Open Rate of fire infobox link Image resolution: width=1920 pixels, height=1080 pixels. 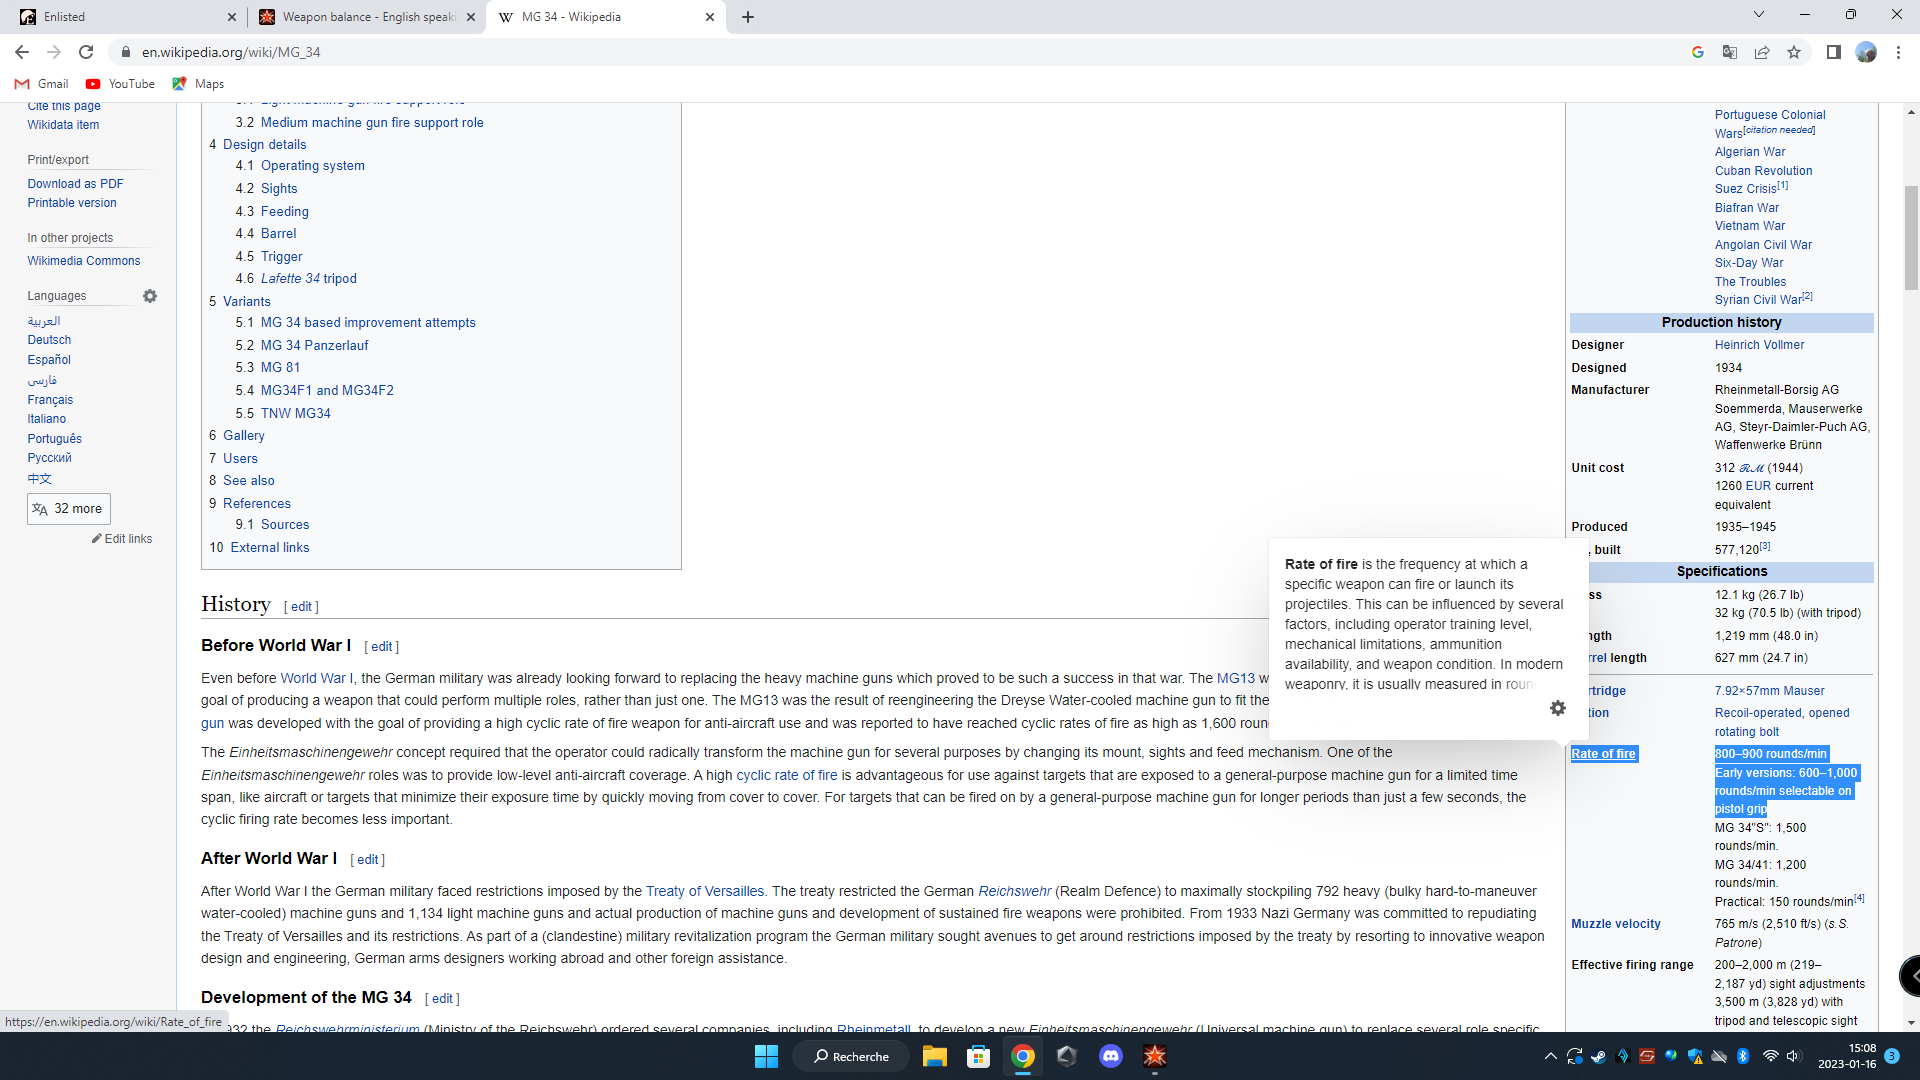click(x=1603, y=754)
